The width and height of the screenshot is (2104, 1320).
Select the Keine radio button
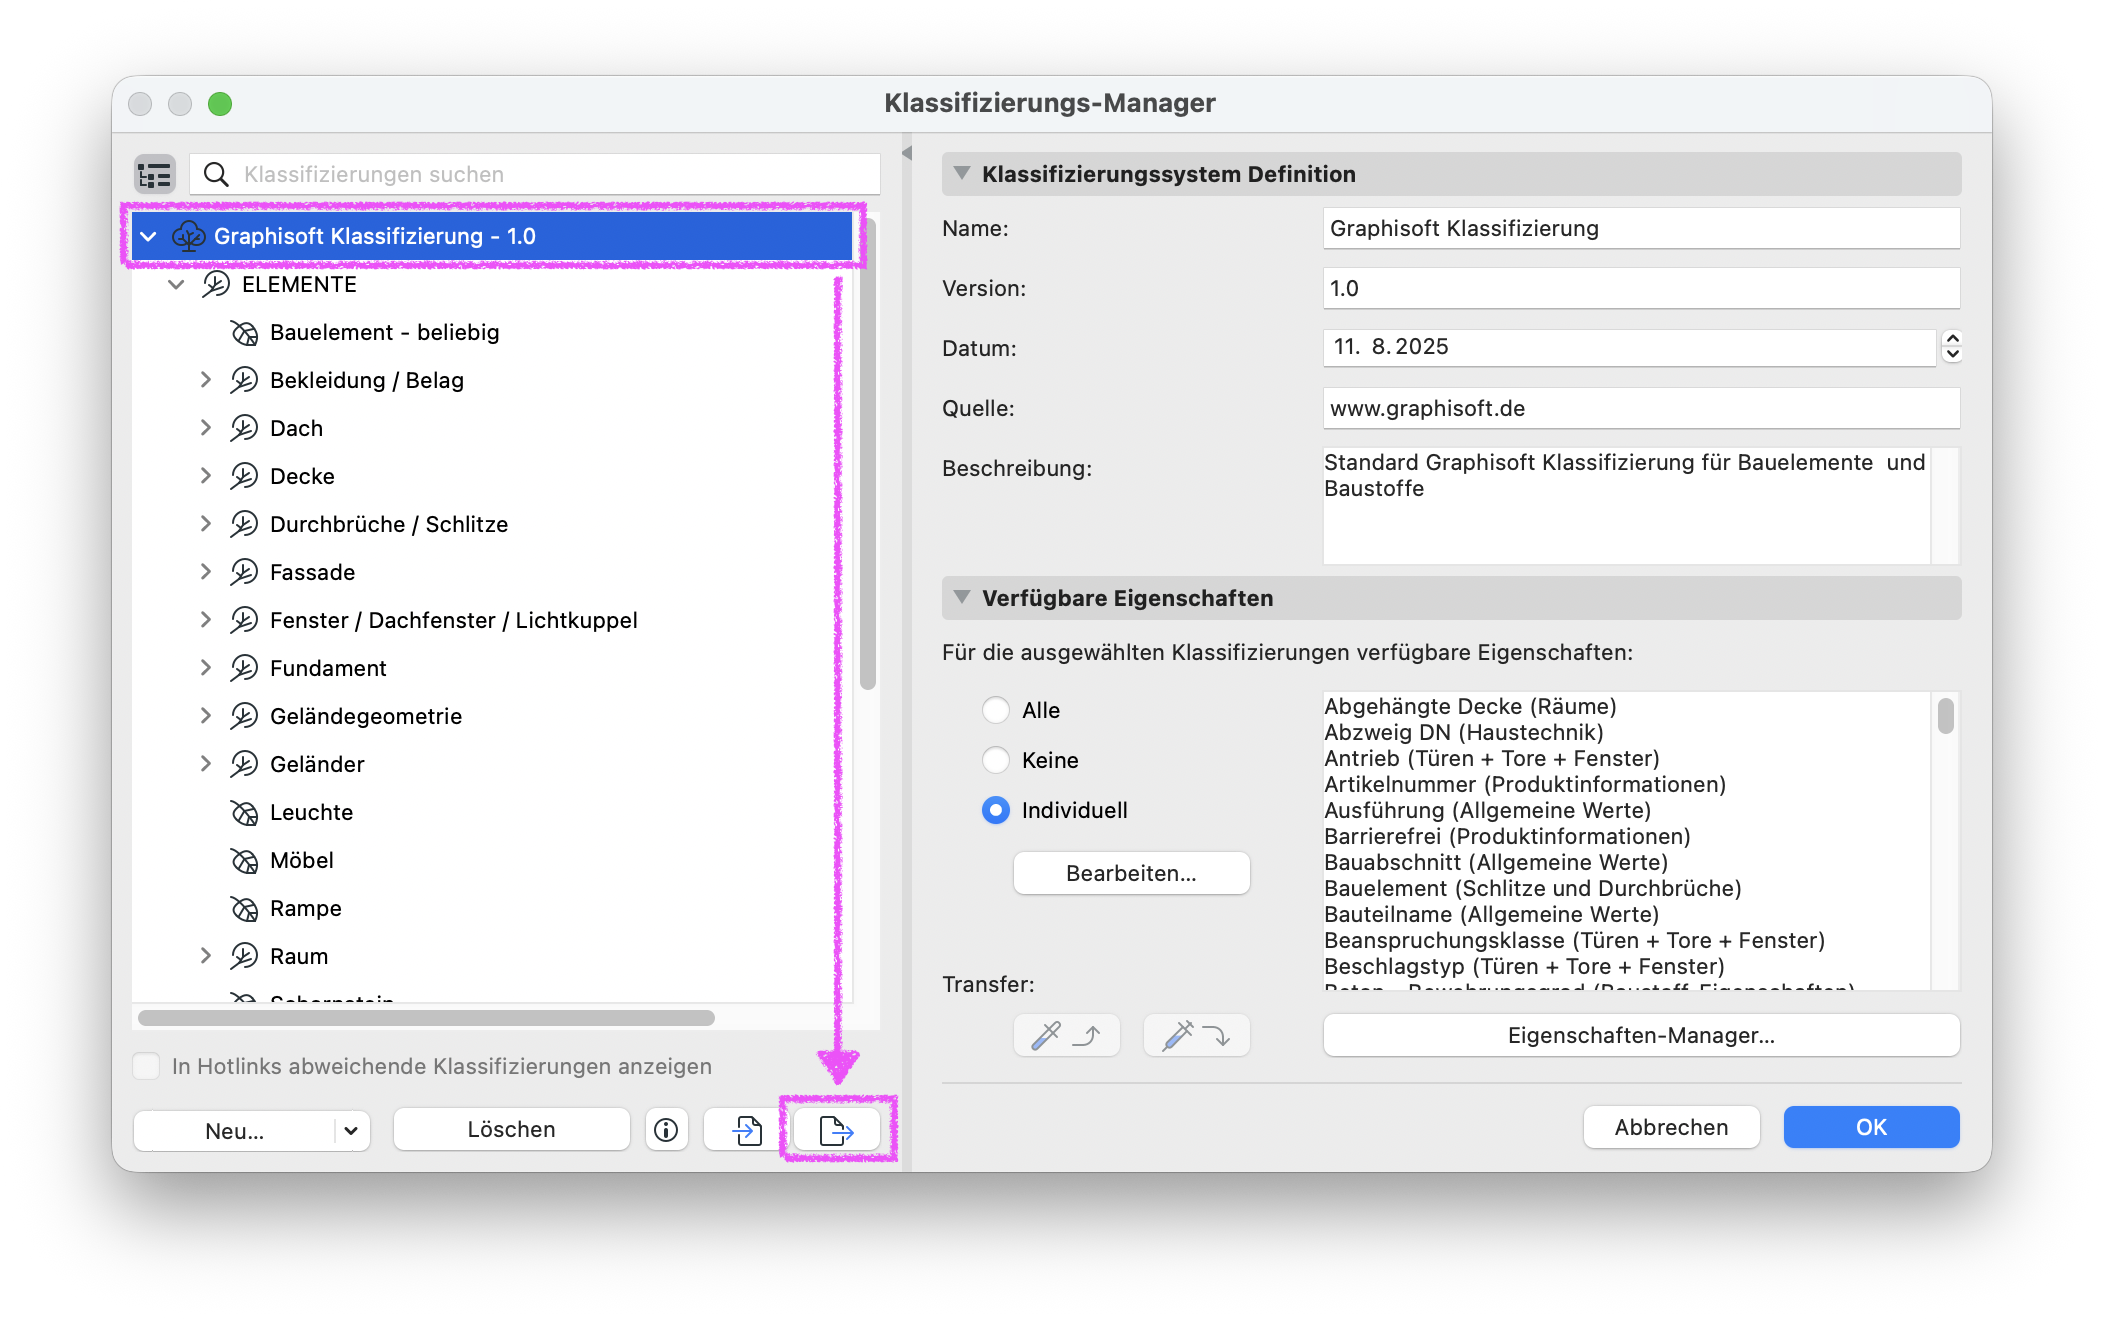(996, 760)
